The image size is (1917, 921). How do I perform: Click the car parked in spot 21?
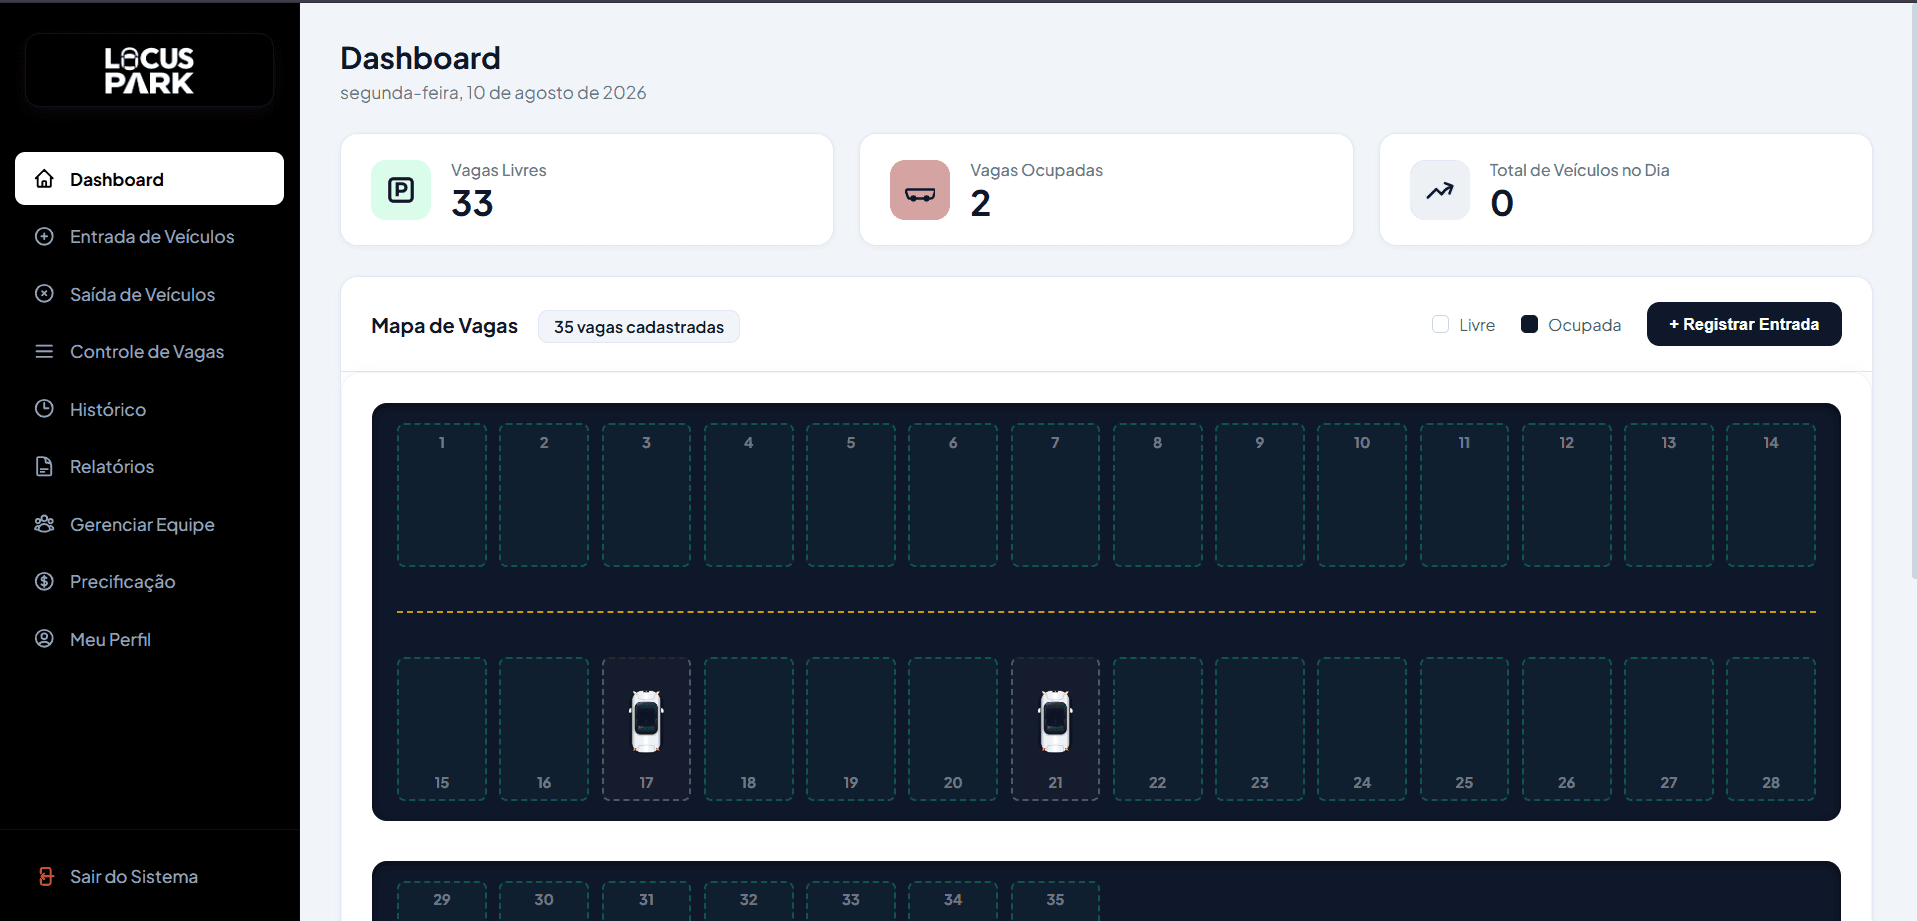click(1055, 721)
